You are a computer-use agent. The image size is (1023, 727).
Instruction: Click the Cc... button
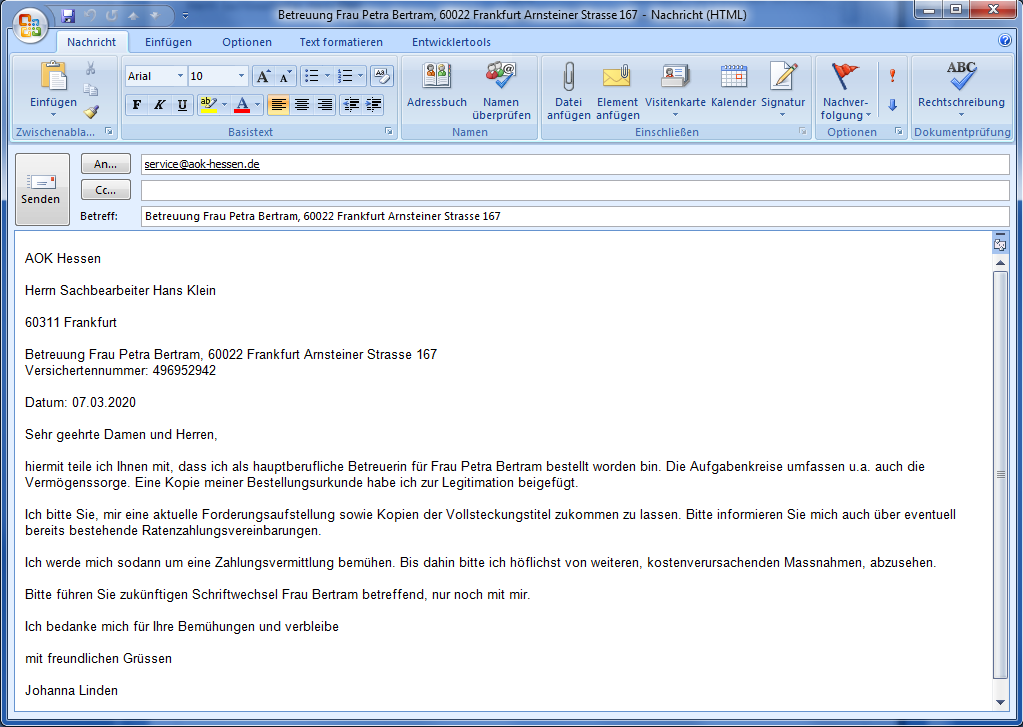[106, 190]
